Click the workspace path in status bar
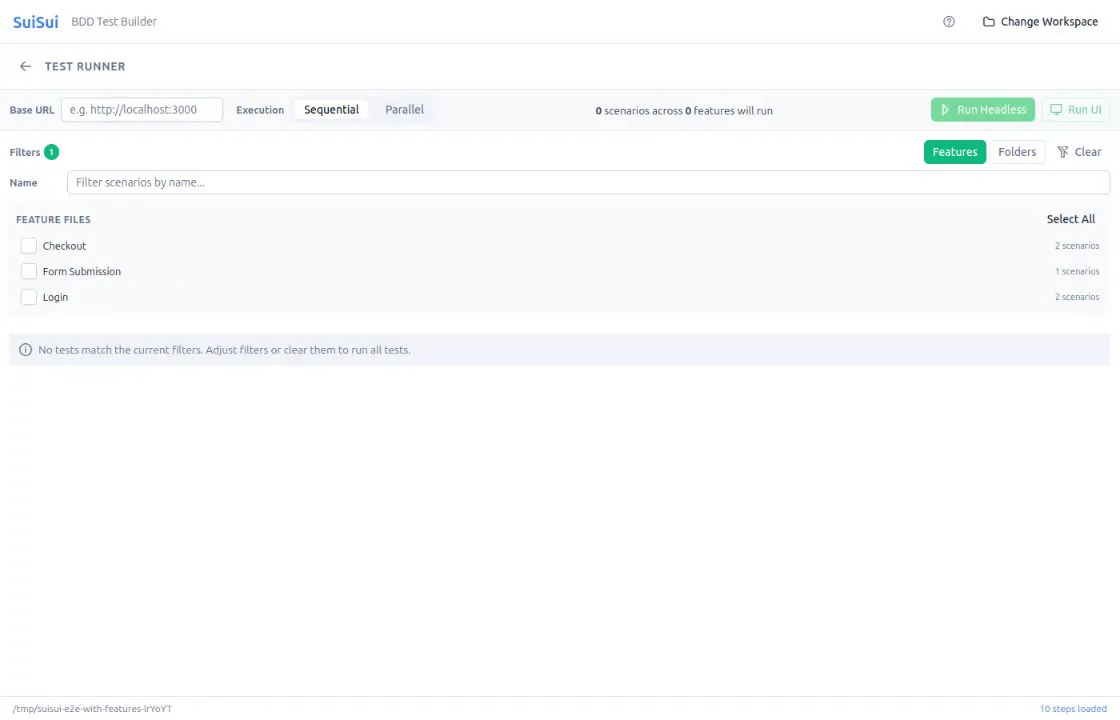Viewport: 1120px width, 720px height. (x=93, y=709)
